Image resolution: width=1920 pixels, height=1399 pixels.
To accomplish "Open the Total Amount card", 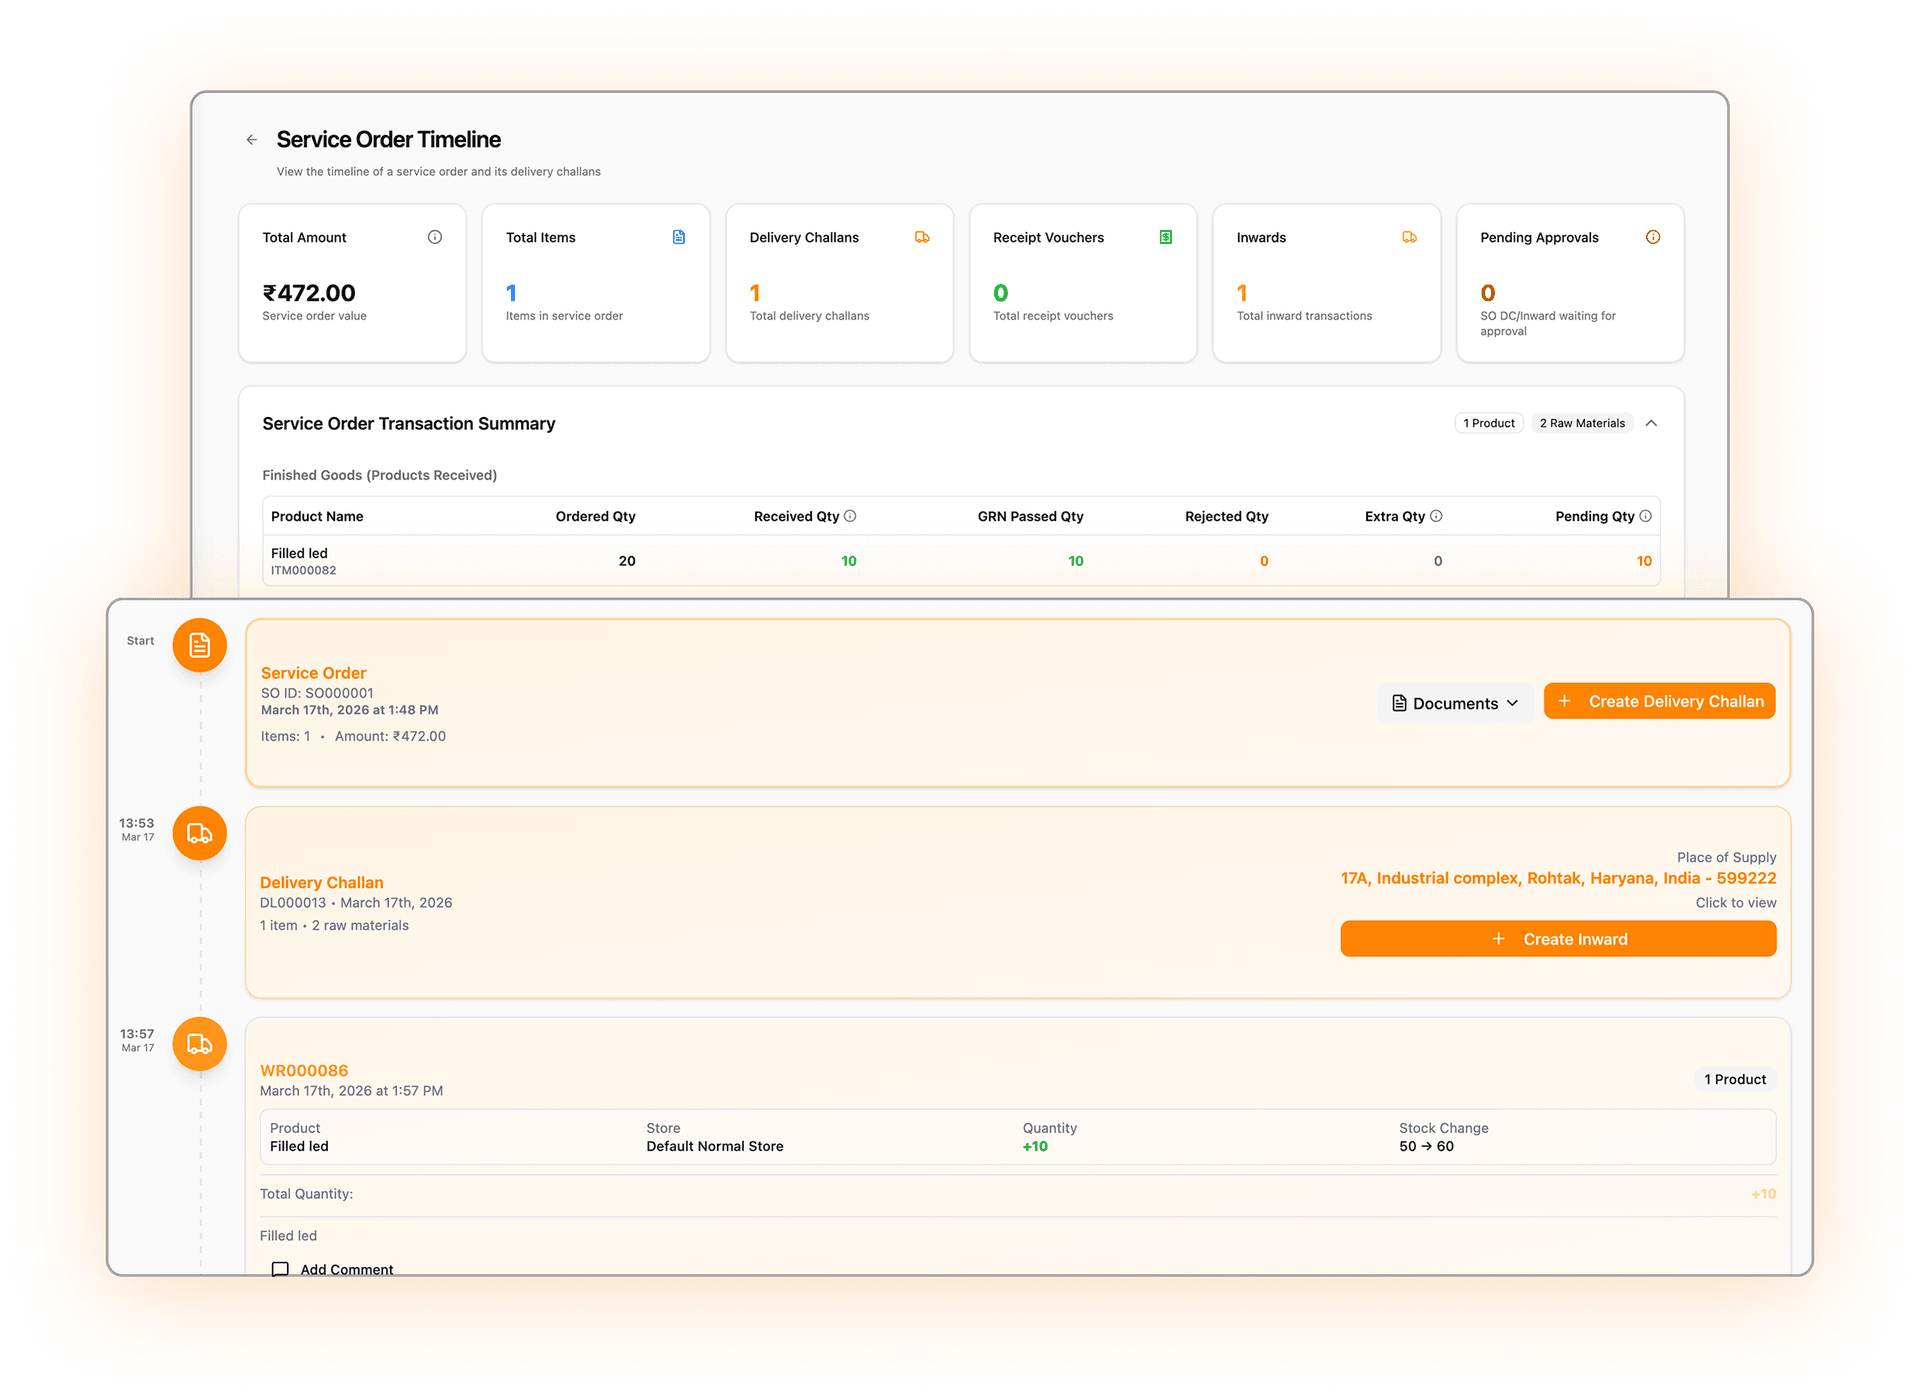I will [352, 283].
